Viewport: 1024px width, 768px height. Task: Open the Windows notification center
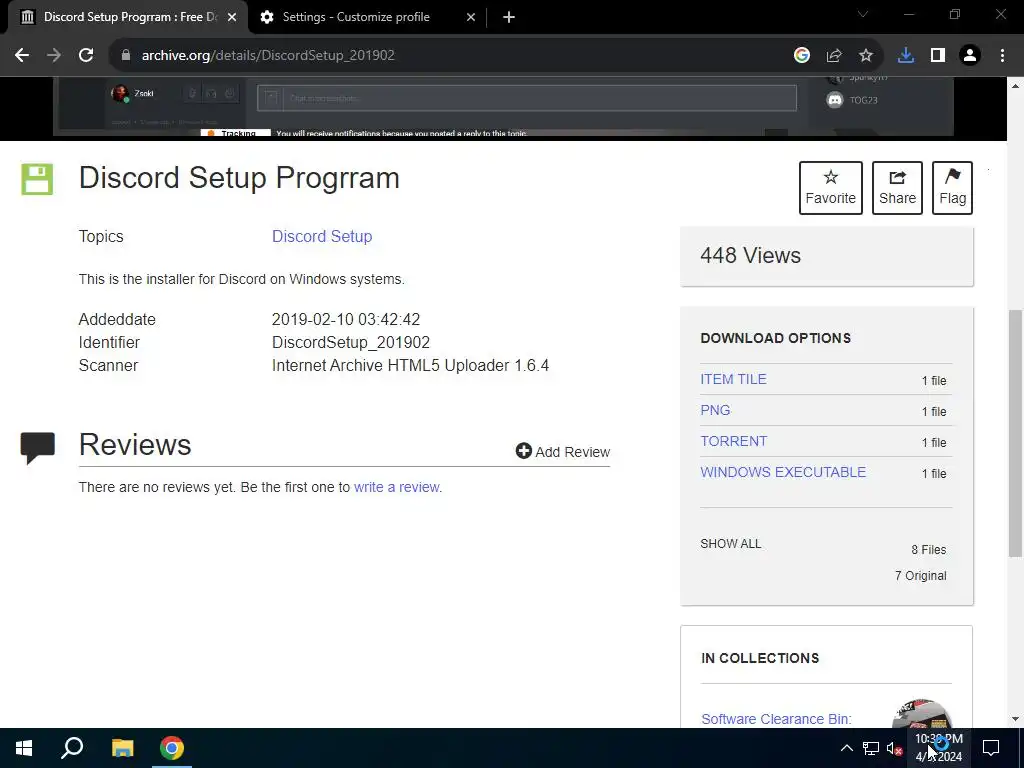tap(991, 748)
